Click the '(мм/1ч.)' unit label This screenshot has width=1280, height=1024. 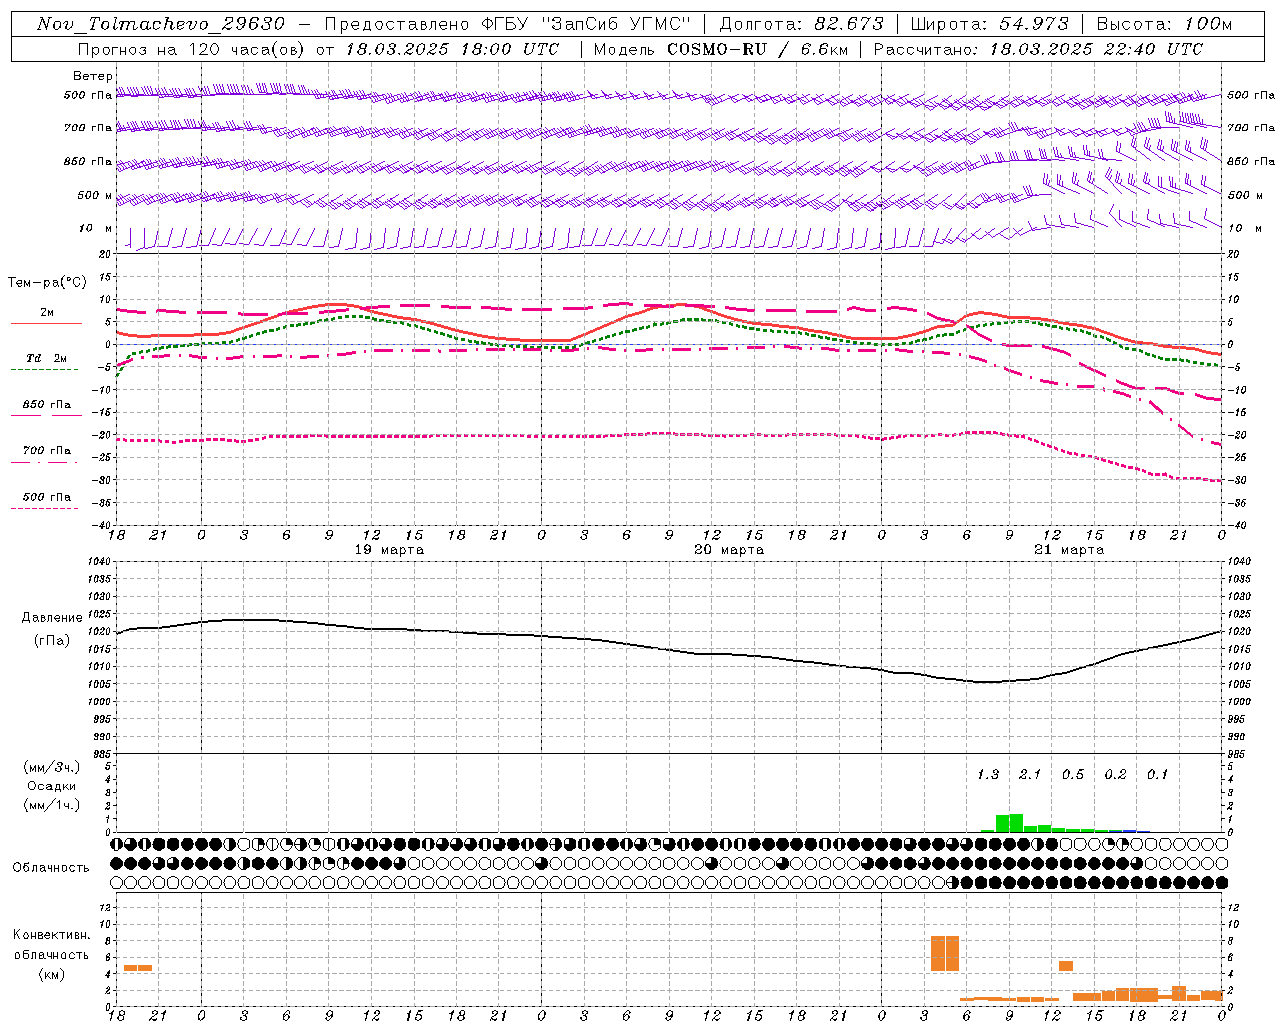click(x=52, y=805)
